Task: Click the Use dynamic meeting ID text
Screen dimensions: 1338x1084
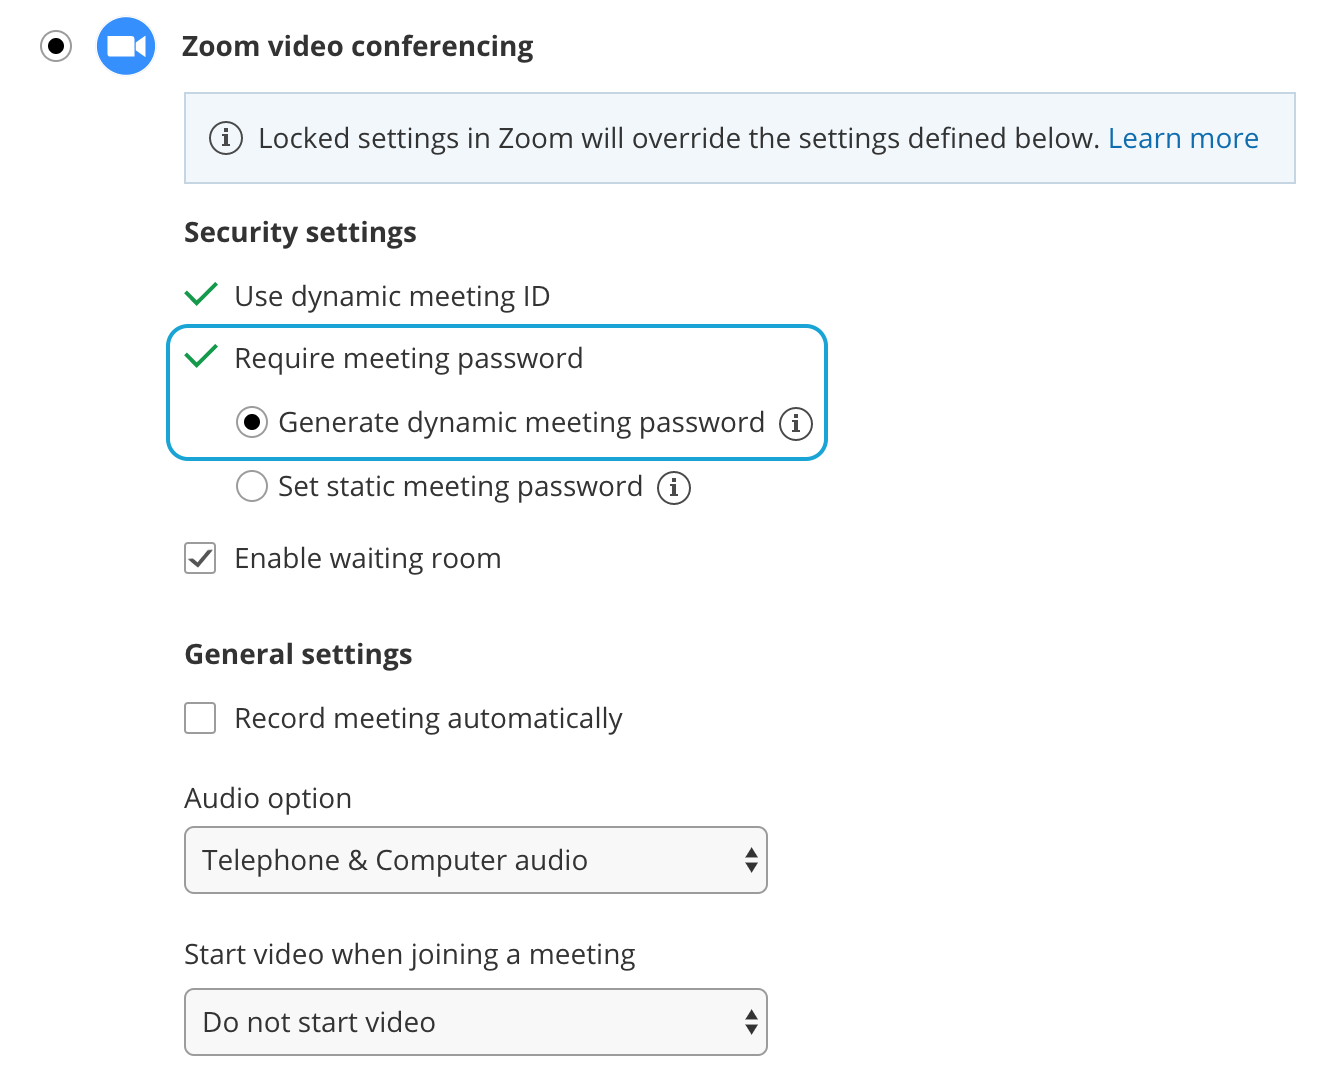Action: pyautogui.click(x=392, y=296)
